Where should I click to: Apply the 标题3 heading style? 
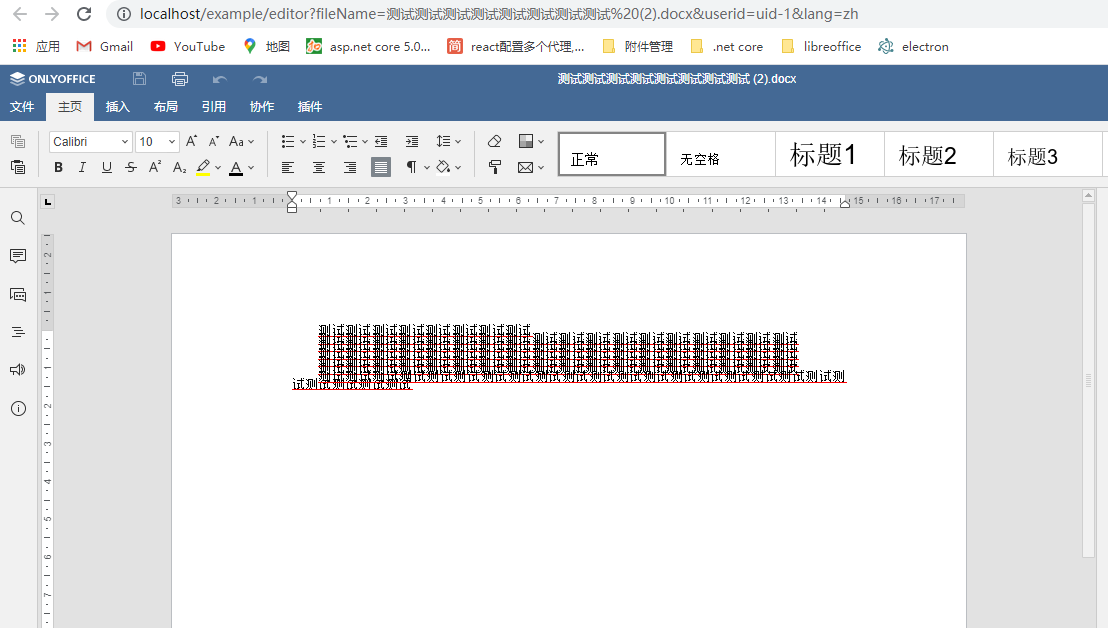coord(1047,154)
